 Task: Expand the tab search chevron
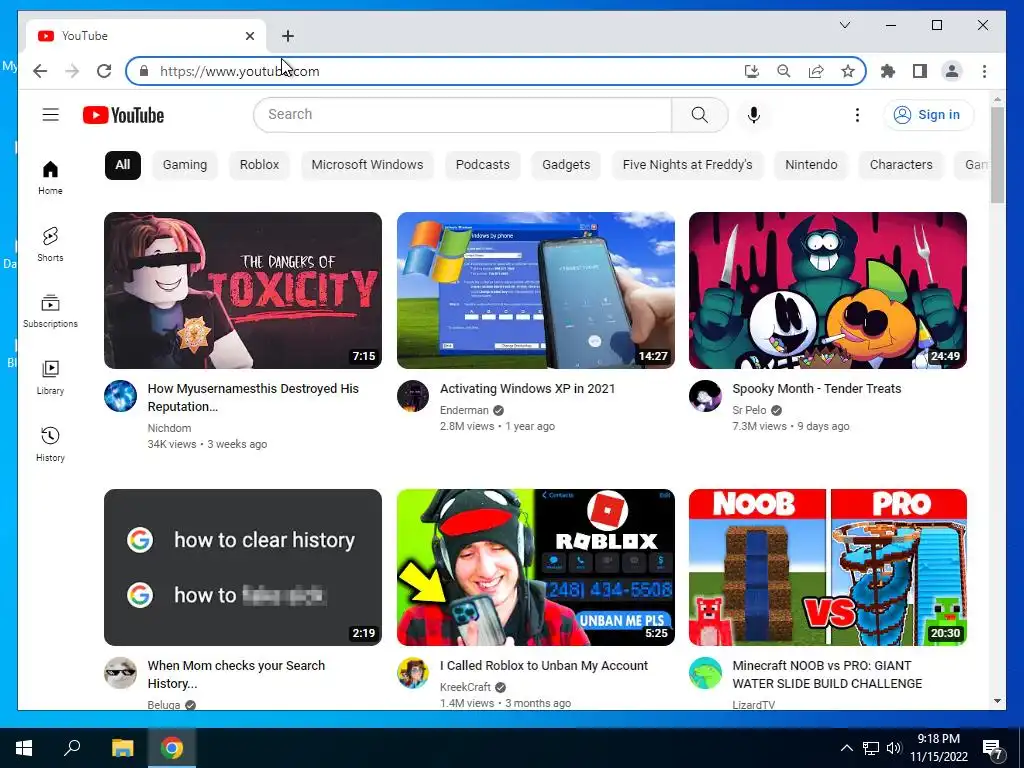pos(844,25)
